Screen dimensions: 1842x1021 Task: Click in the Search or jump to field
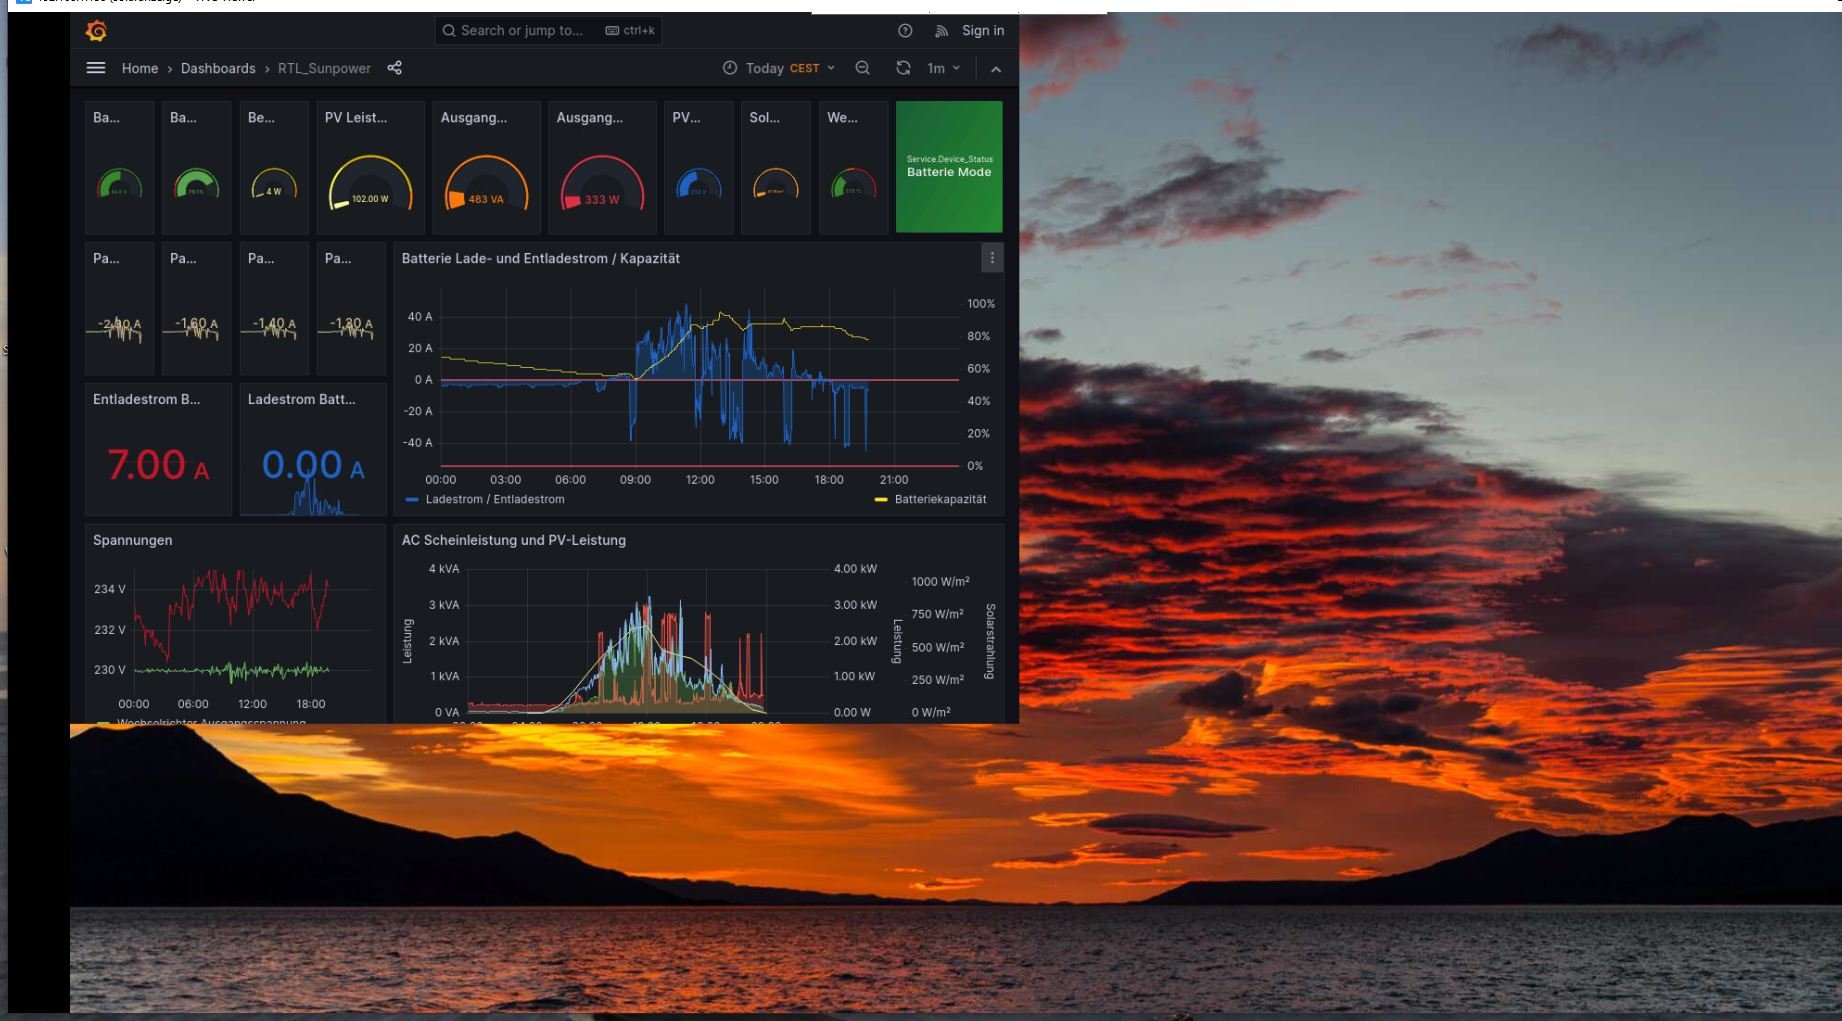coord(522,31)
